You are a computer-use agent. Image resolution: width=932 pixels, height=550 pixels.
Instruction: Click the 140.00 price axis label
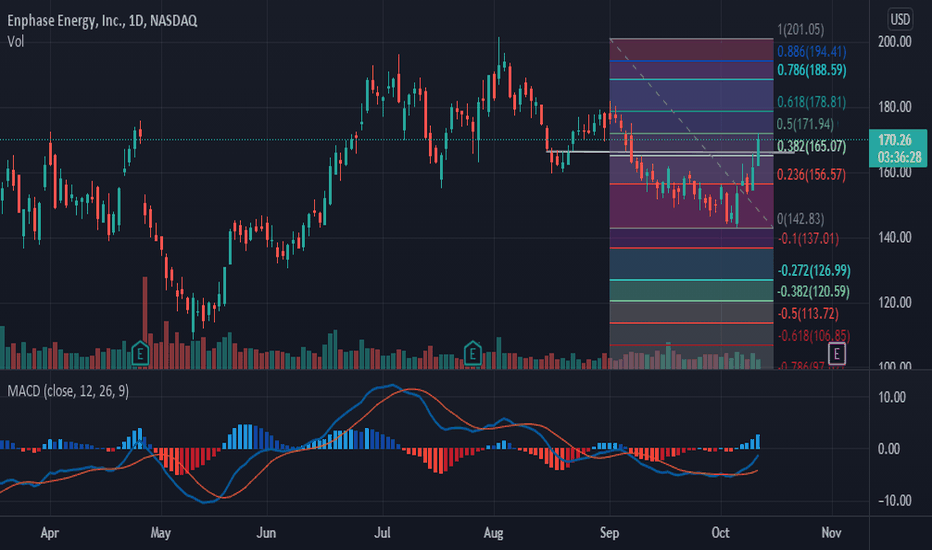coord(895,238)
